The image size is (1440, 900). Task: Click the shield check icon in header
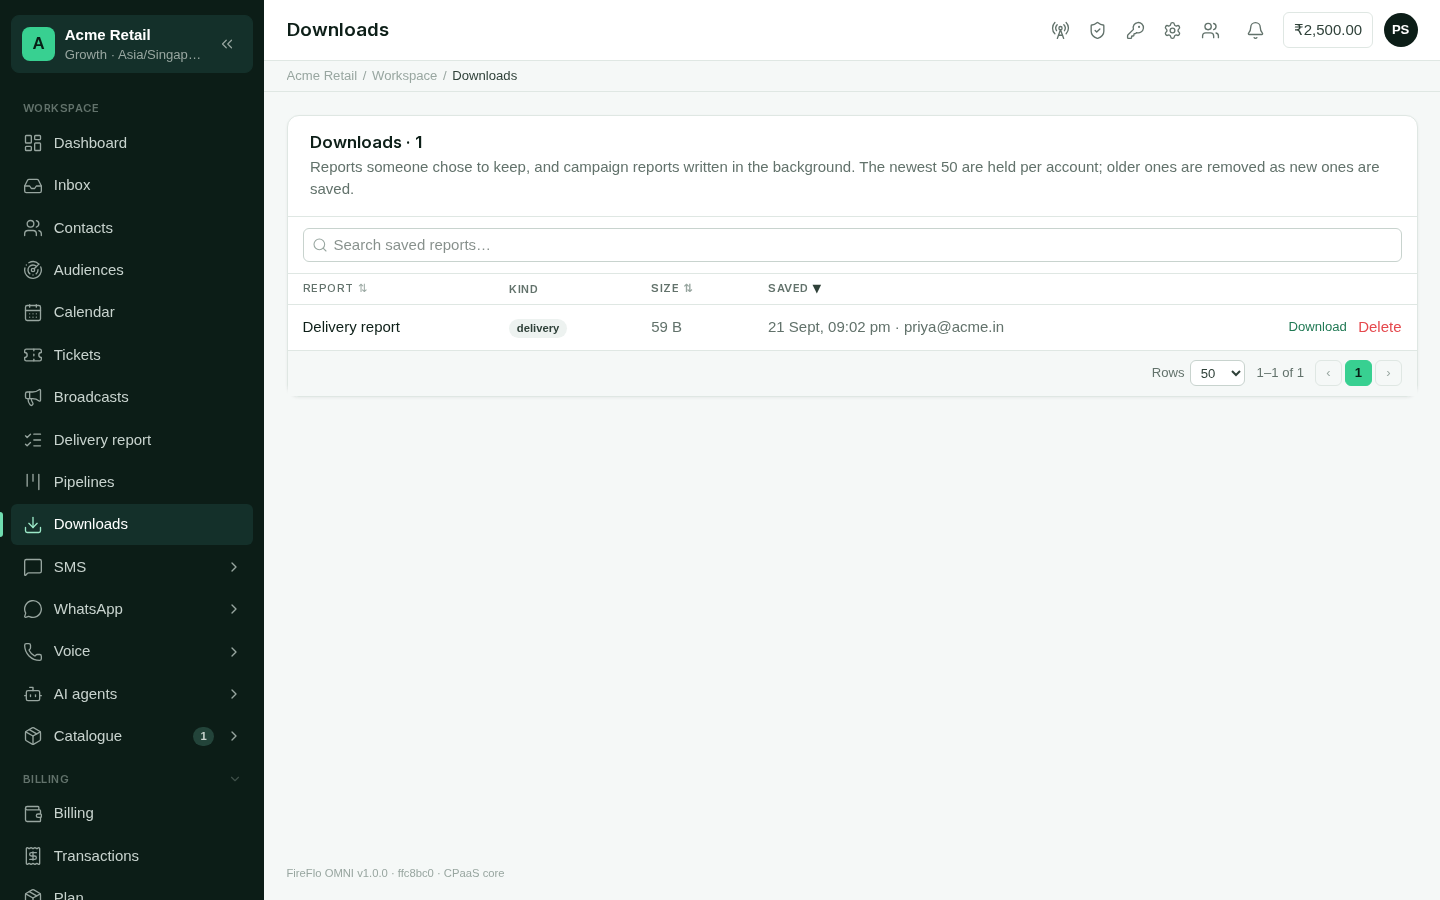[1097, 30]
